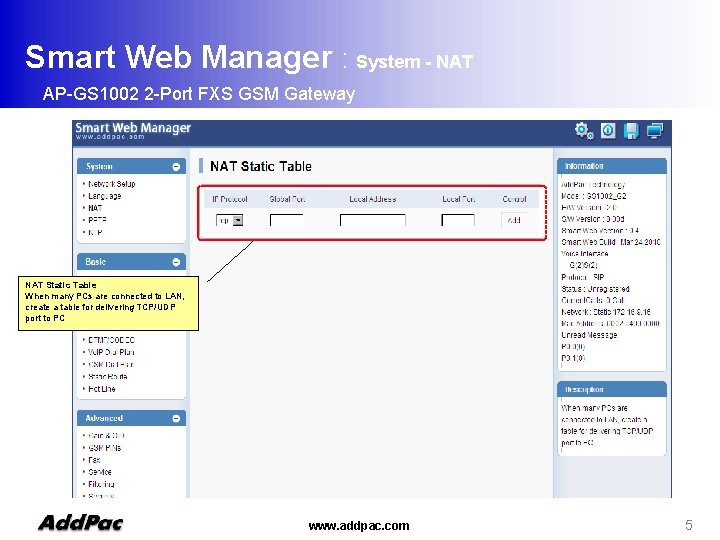The height and width of the screenshot is (540, 720).
Task: Click the NAT Static Table heading
Action: pos(260,166)
